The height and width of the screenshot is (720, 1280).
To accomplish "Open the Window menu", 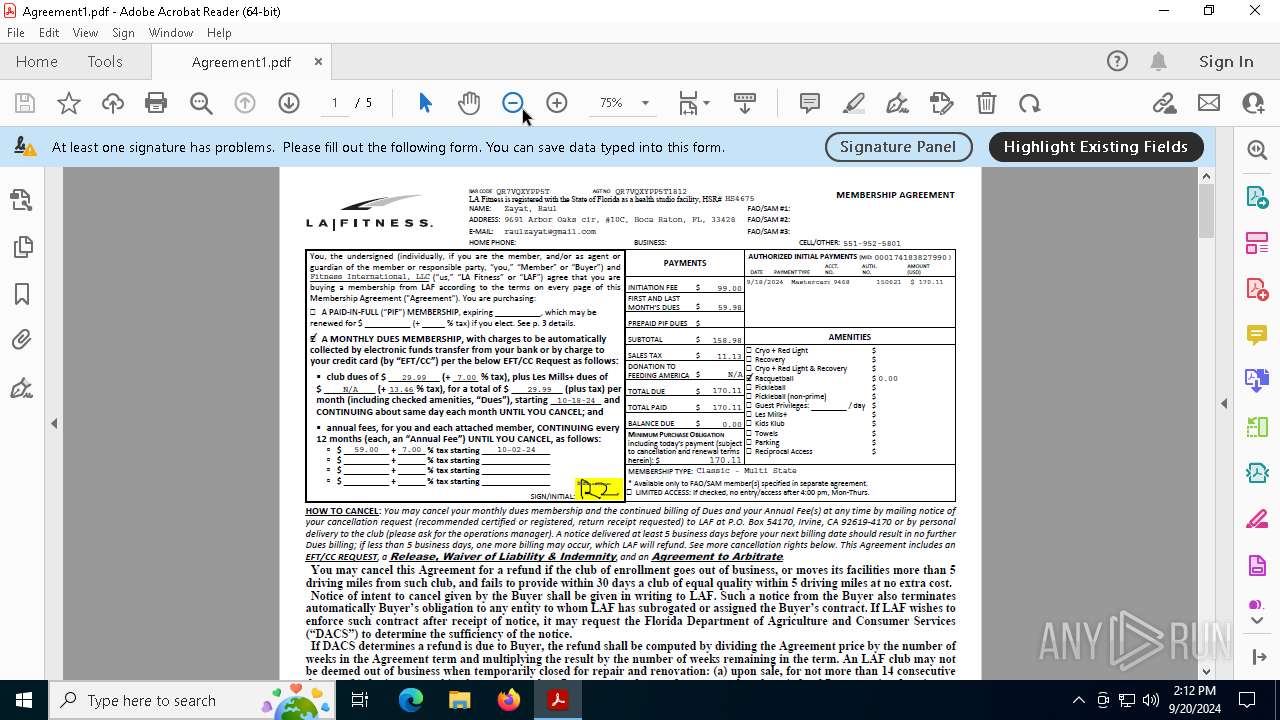I will tap(171, 33).
